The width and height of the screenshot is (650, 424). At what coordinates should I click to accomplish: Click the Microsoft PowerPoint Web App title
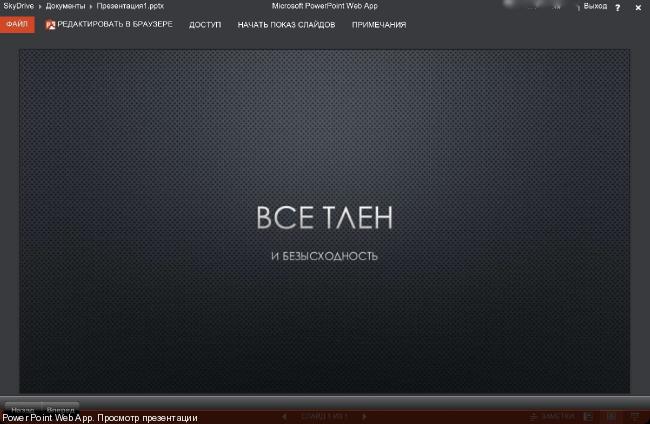(x=325, y=6)
